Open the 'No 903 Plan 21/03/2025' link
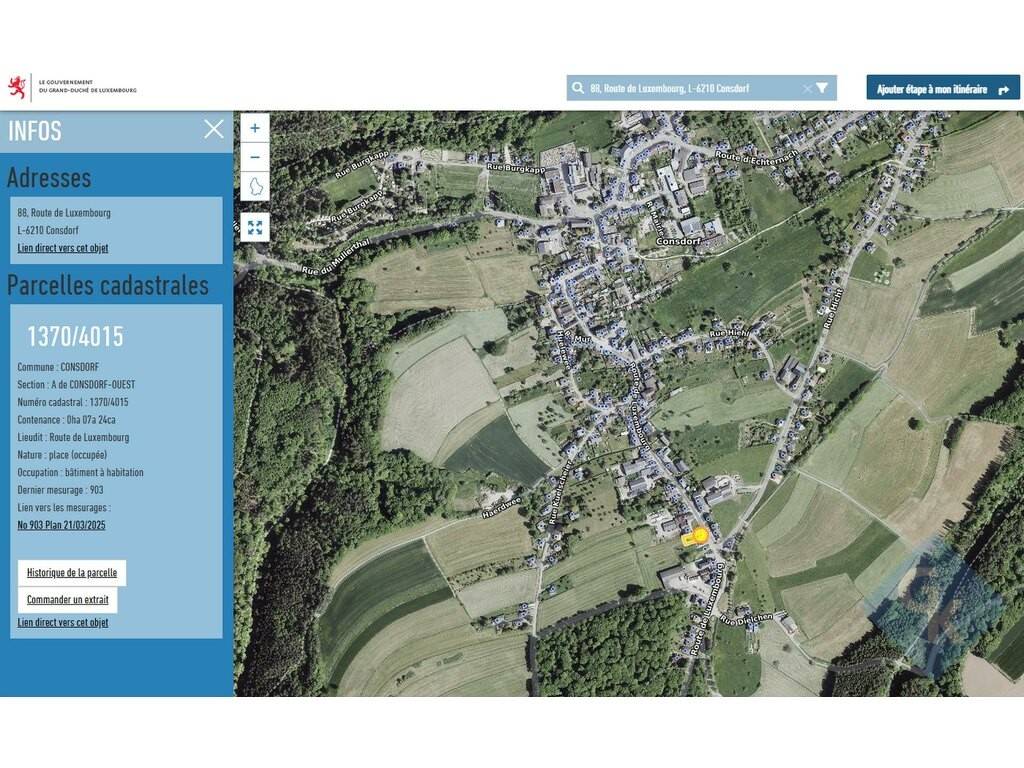This screenshot has width=1024, height=768. tap(61, 525)
